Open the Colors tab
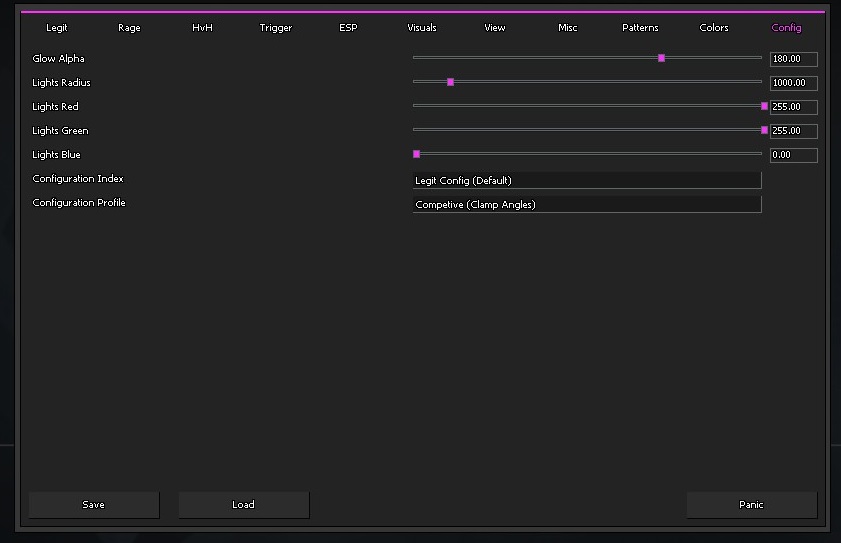The image size is (841, 543). [x=714, y=28]
